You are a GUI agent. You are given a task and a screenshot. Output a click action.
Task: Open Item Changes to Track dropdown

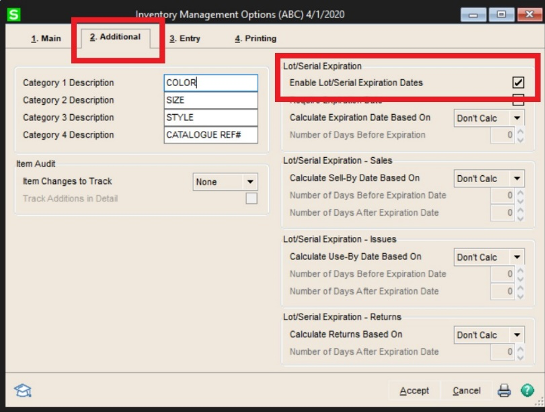[225, 181]
